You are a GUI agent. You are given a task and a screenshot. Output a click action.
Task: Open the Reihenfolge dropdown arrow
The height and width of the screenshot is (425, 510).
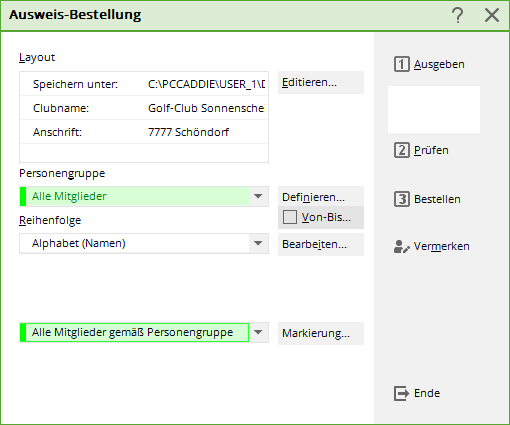pos(258,243)
